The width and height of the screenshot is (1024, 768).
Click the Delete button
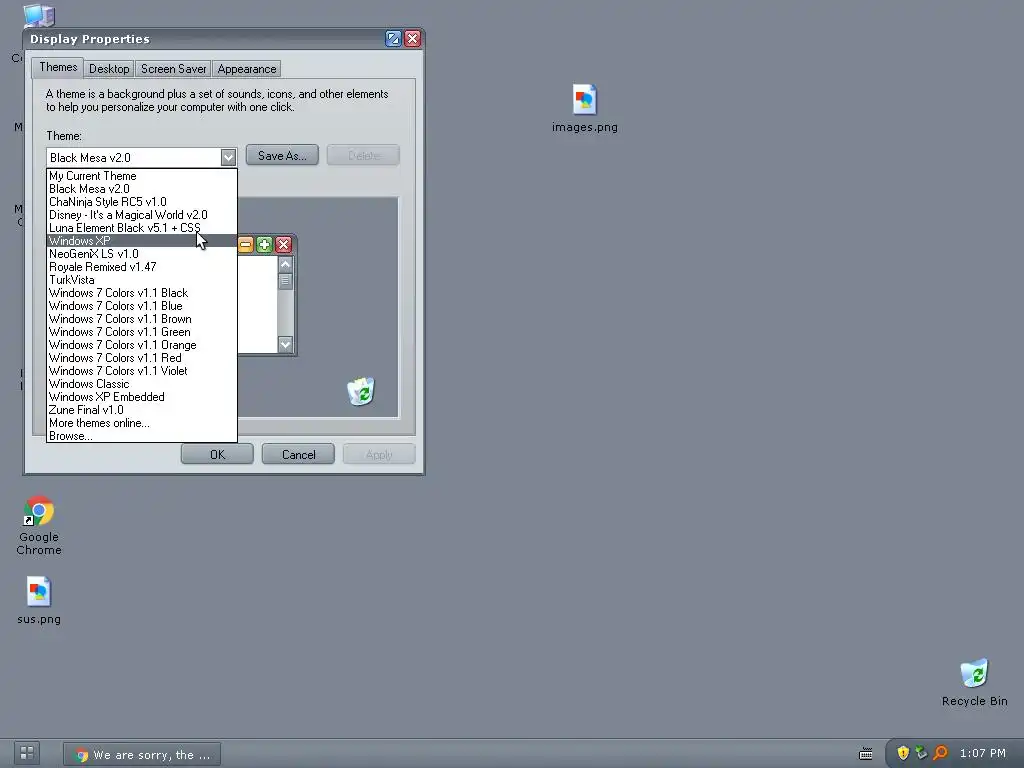tap(363, 155)
